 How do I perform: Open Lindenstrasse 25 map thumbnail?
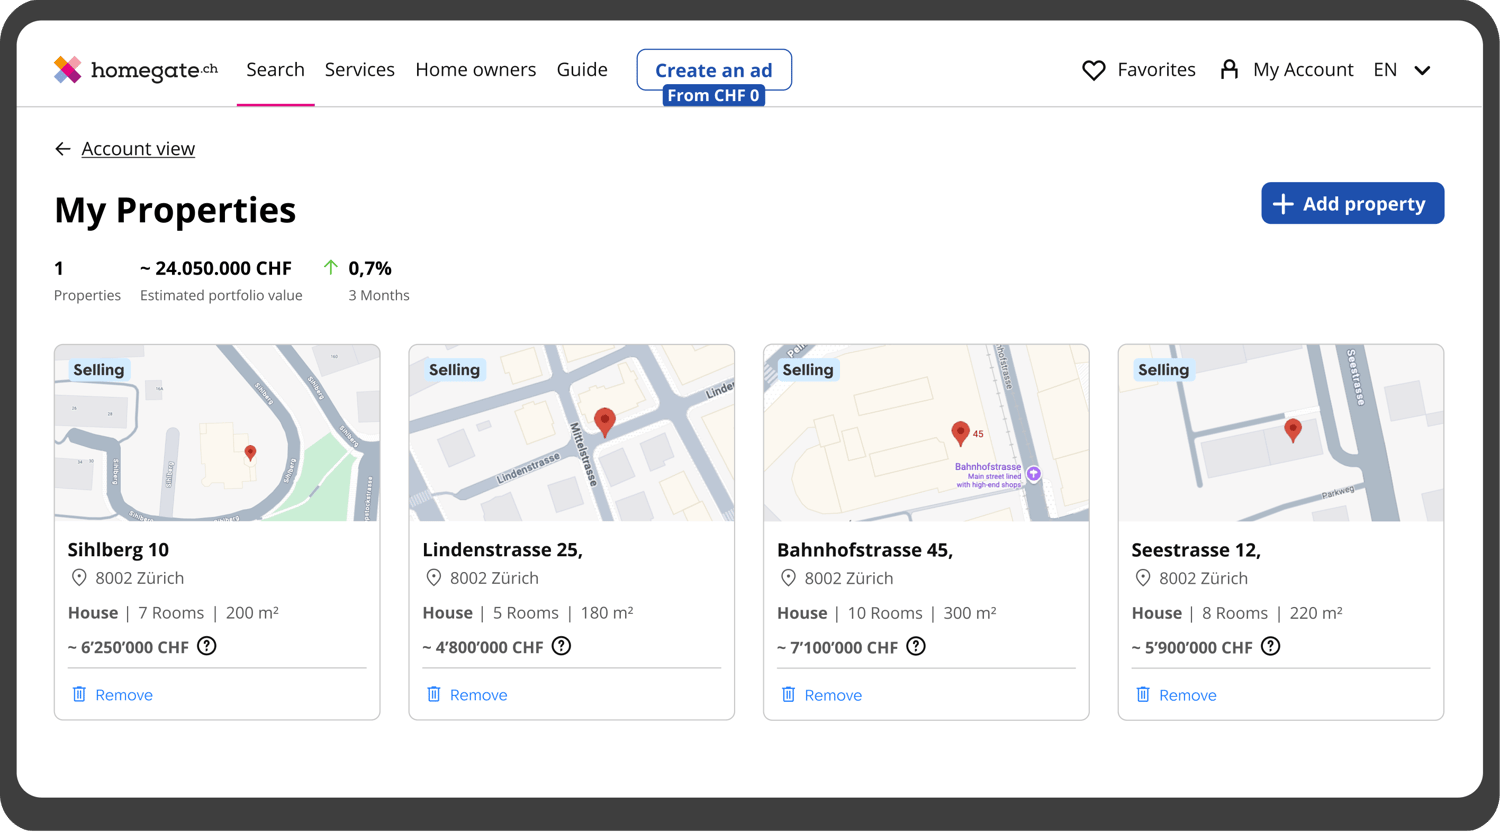coord(572,433)
